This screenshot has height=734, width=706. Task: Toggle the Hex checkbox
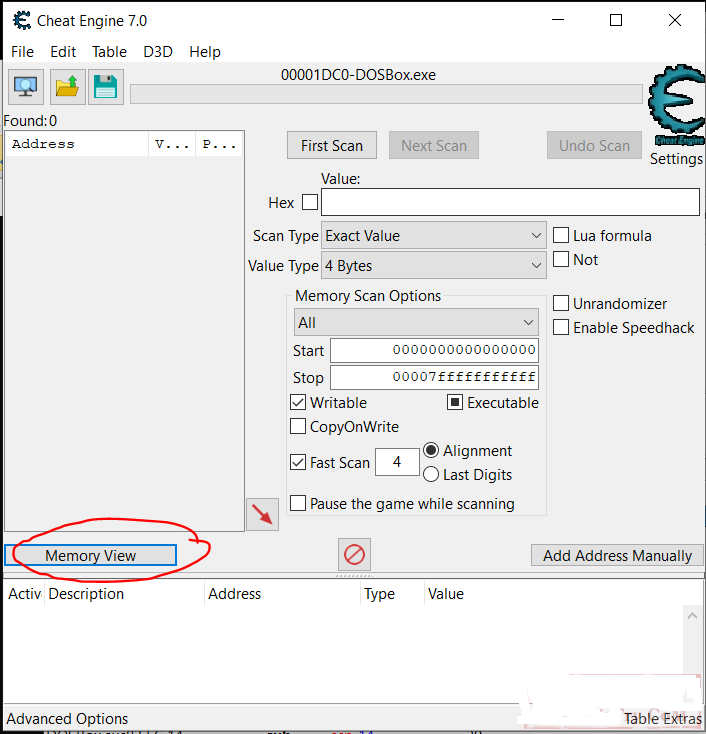point(310,203)
